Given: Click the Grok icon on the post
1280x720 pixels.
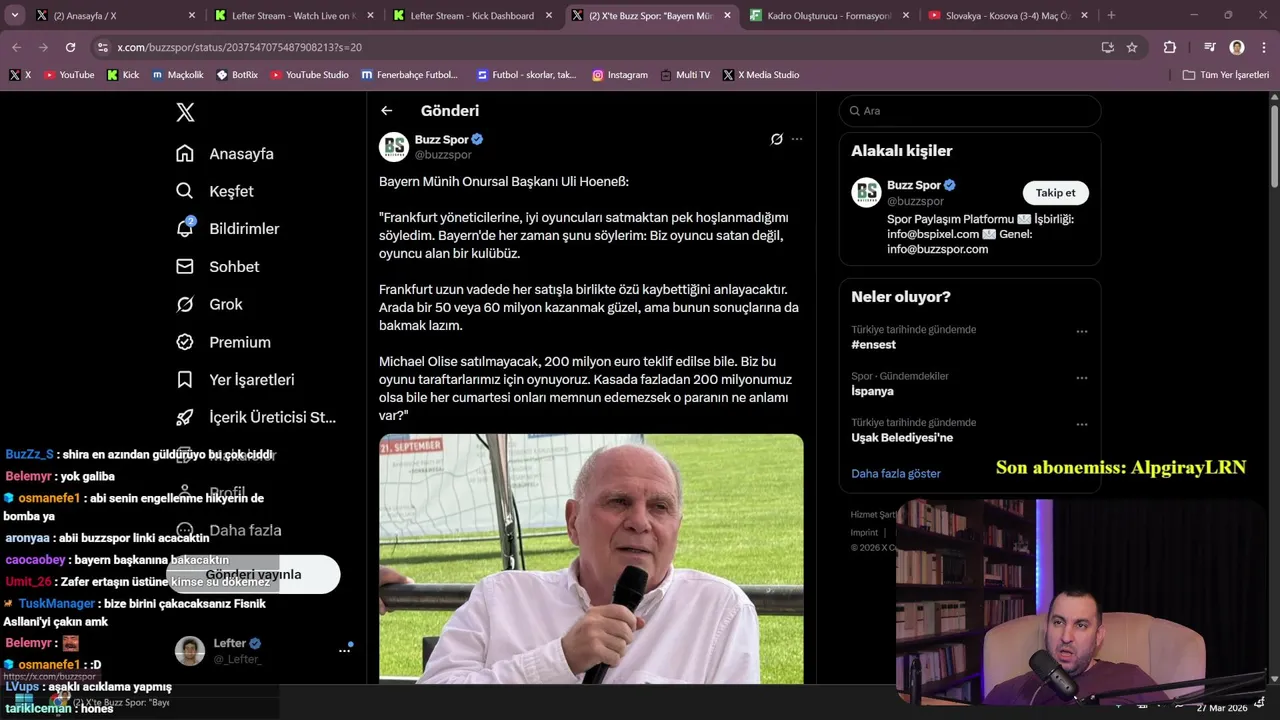Looking at the screenshot, I should [x=776, y=139].
